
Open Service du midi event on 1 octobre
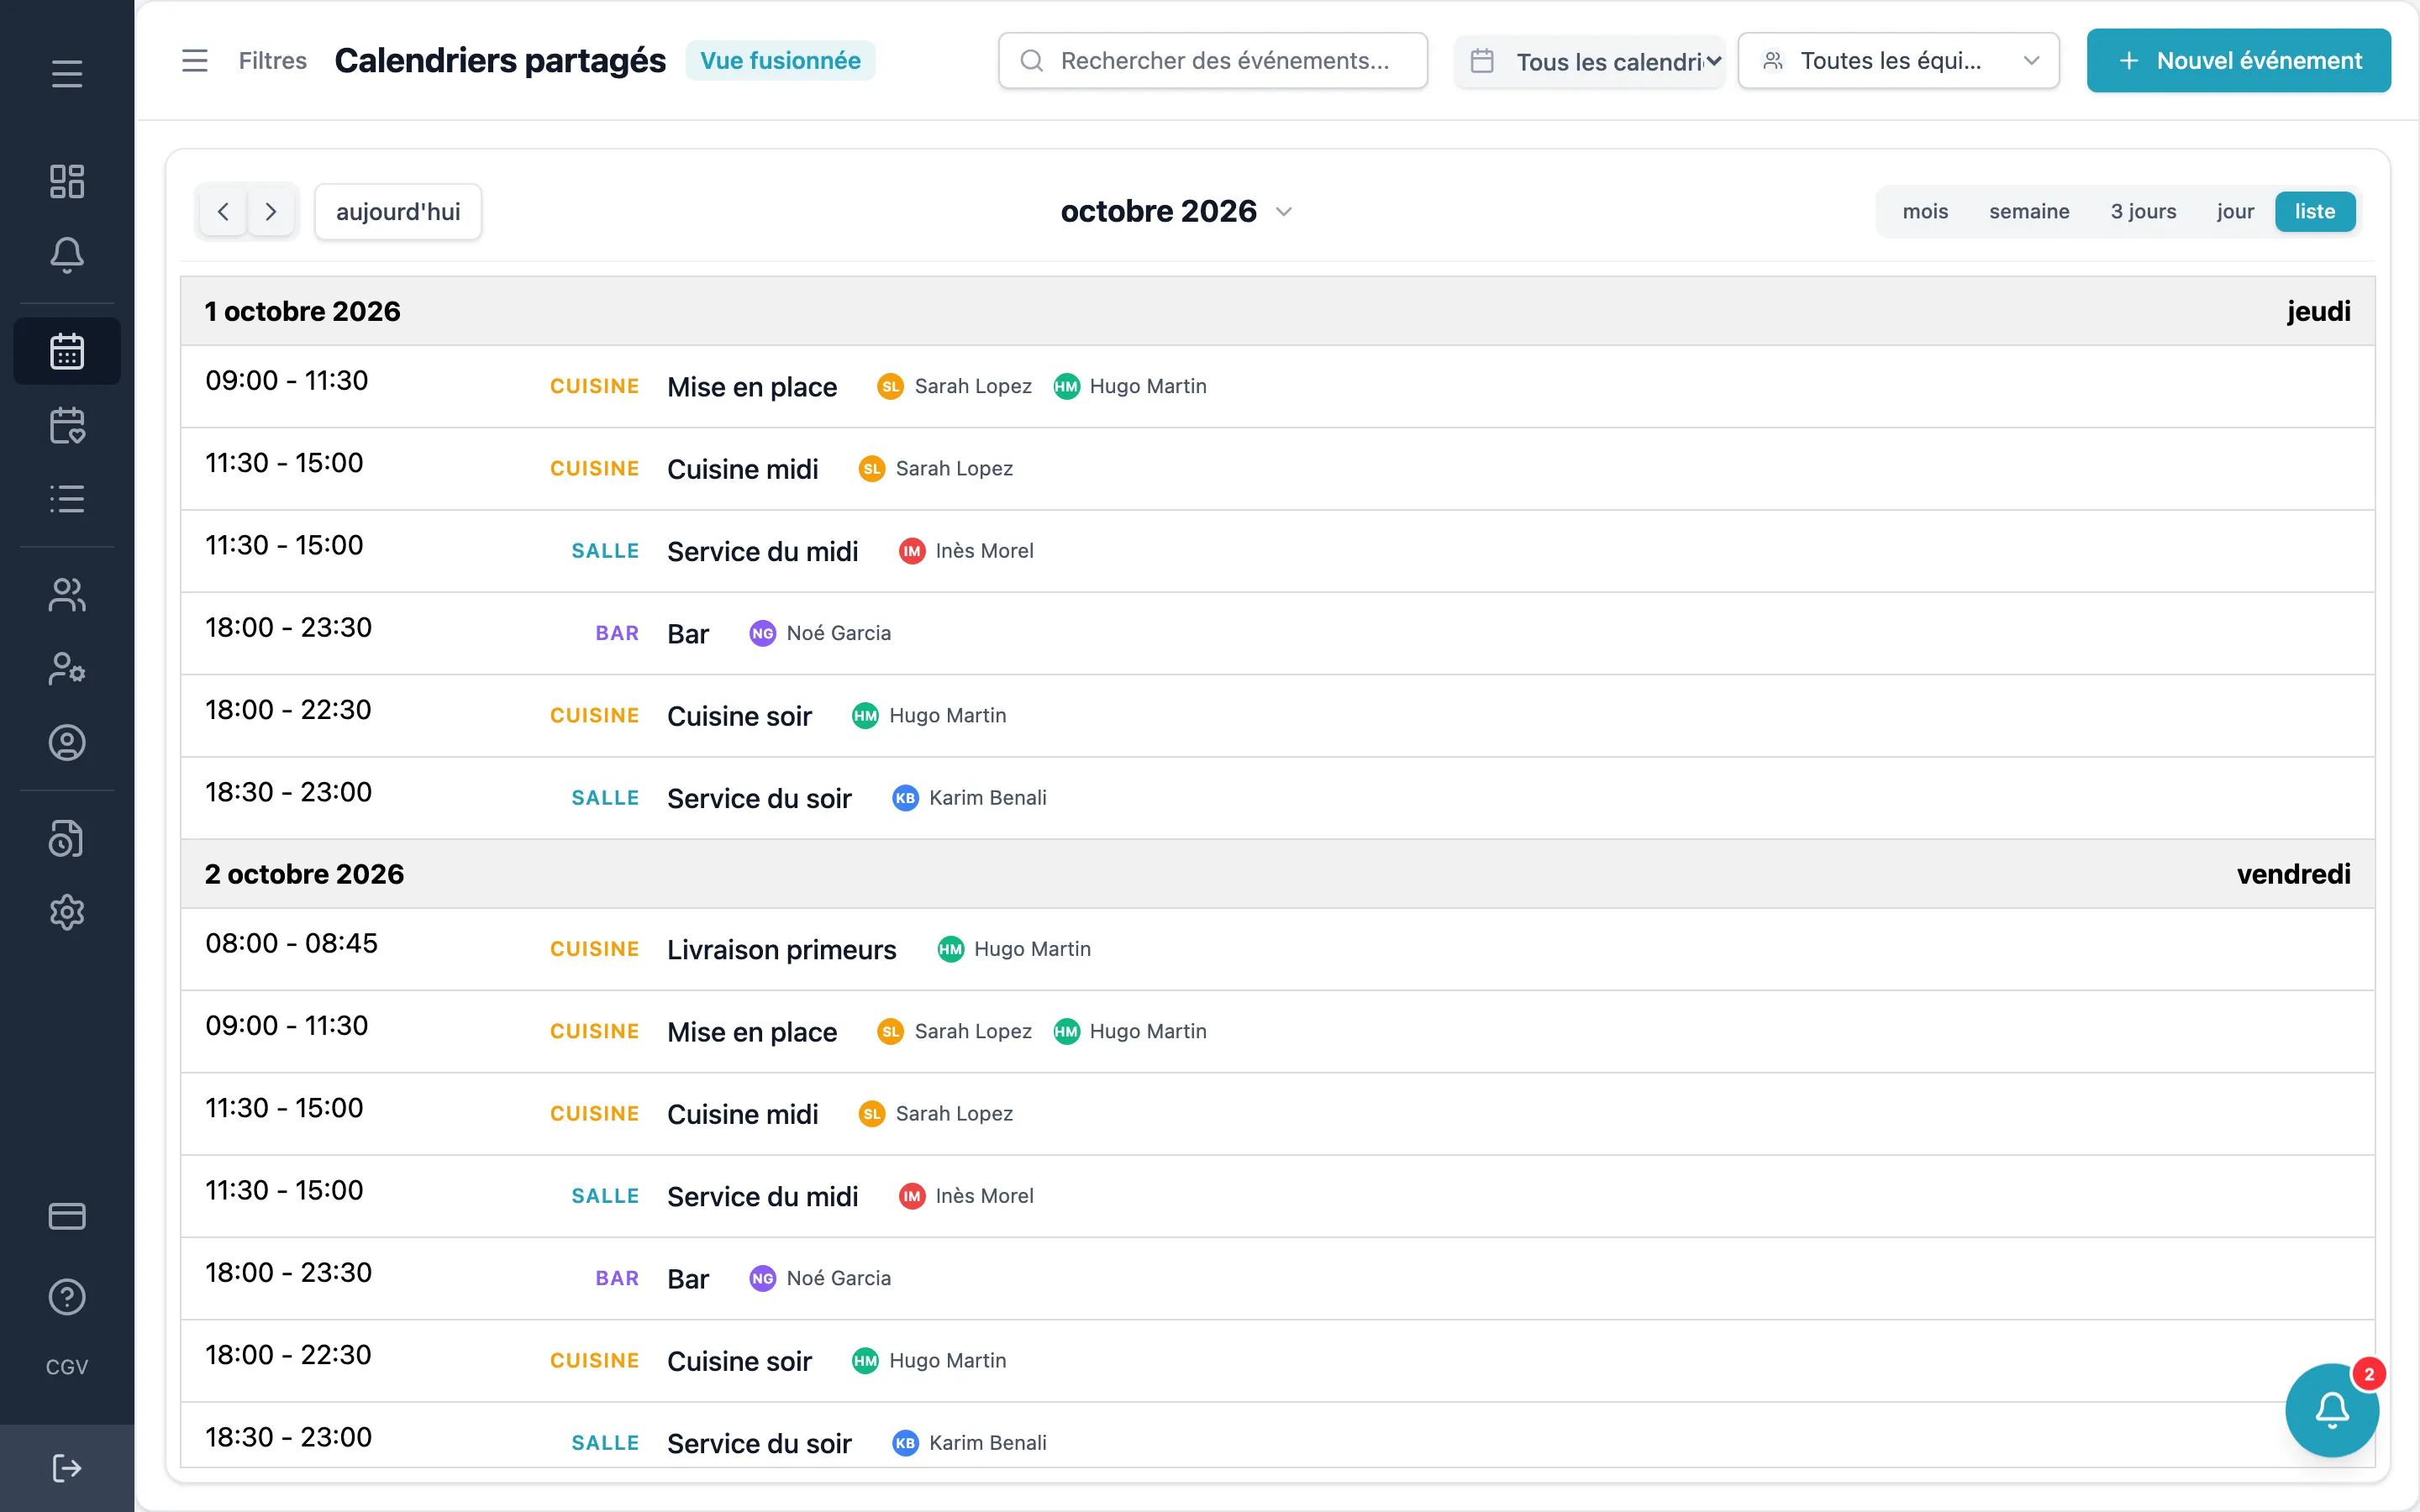(x=1277, y=551)
